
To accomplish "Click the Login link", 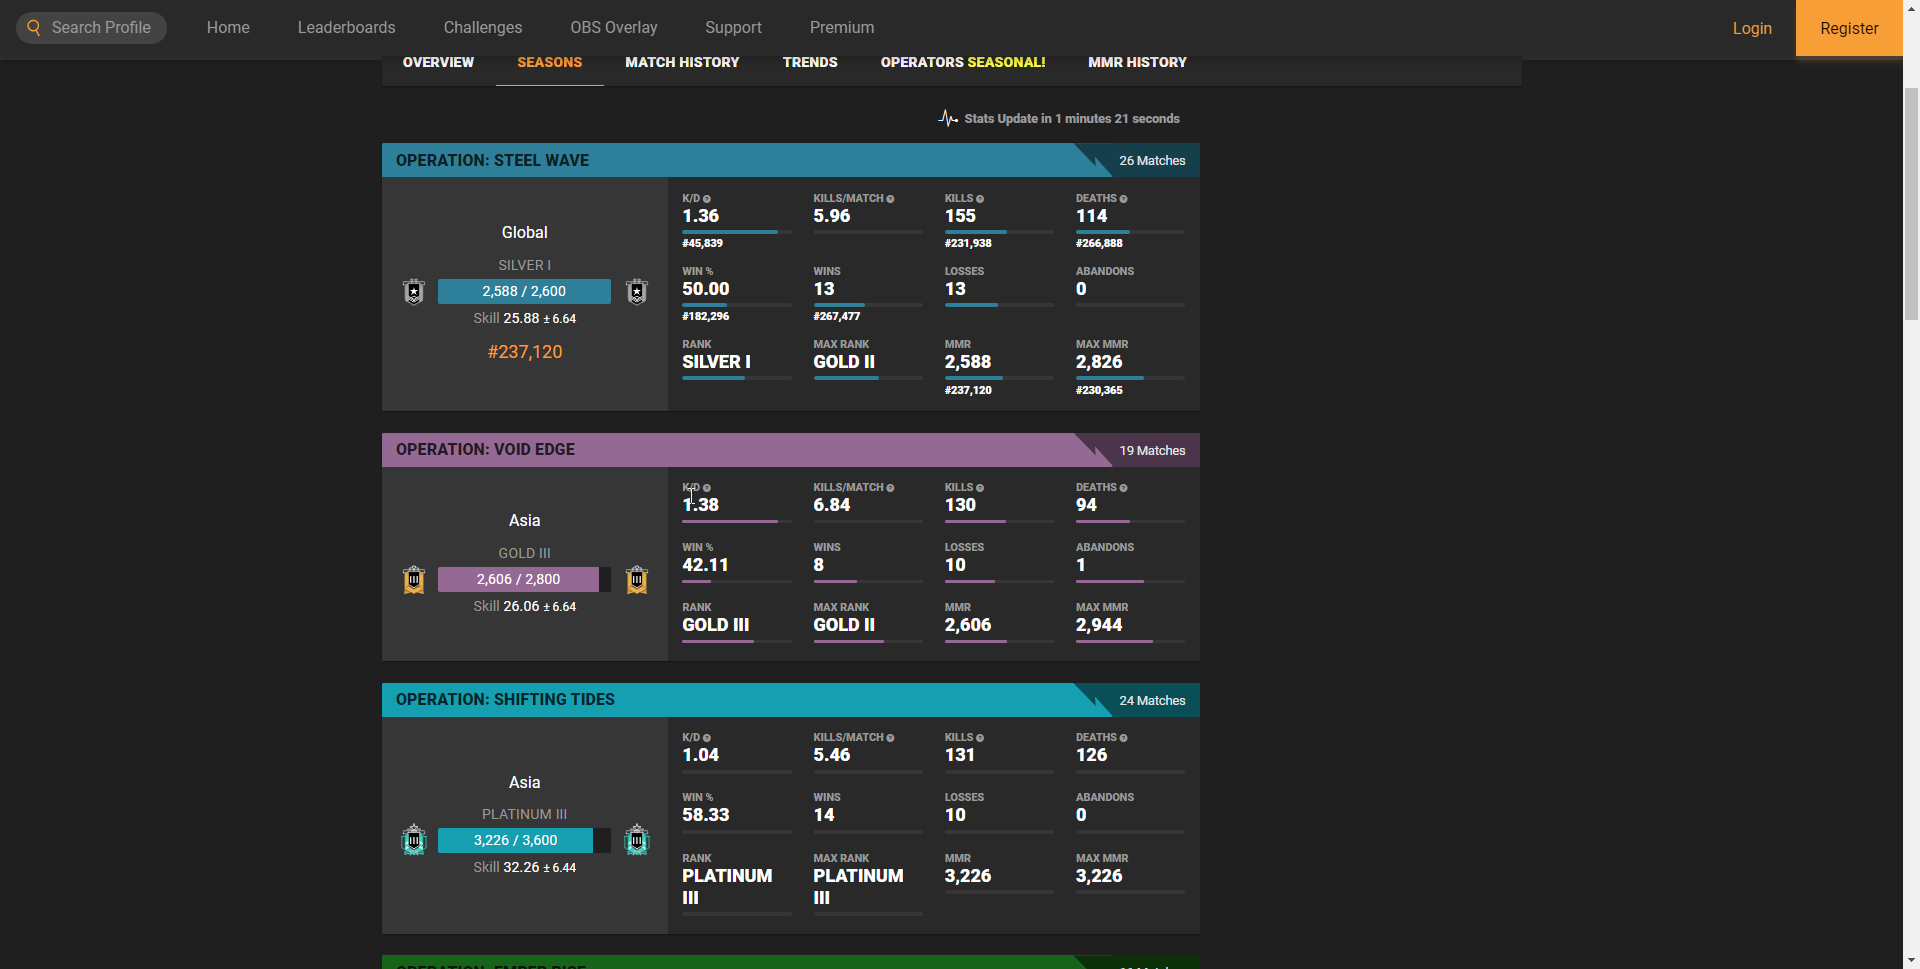I will 1751,28.
